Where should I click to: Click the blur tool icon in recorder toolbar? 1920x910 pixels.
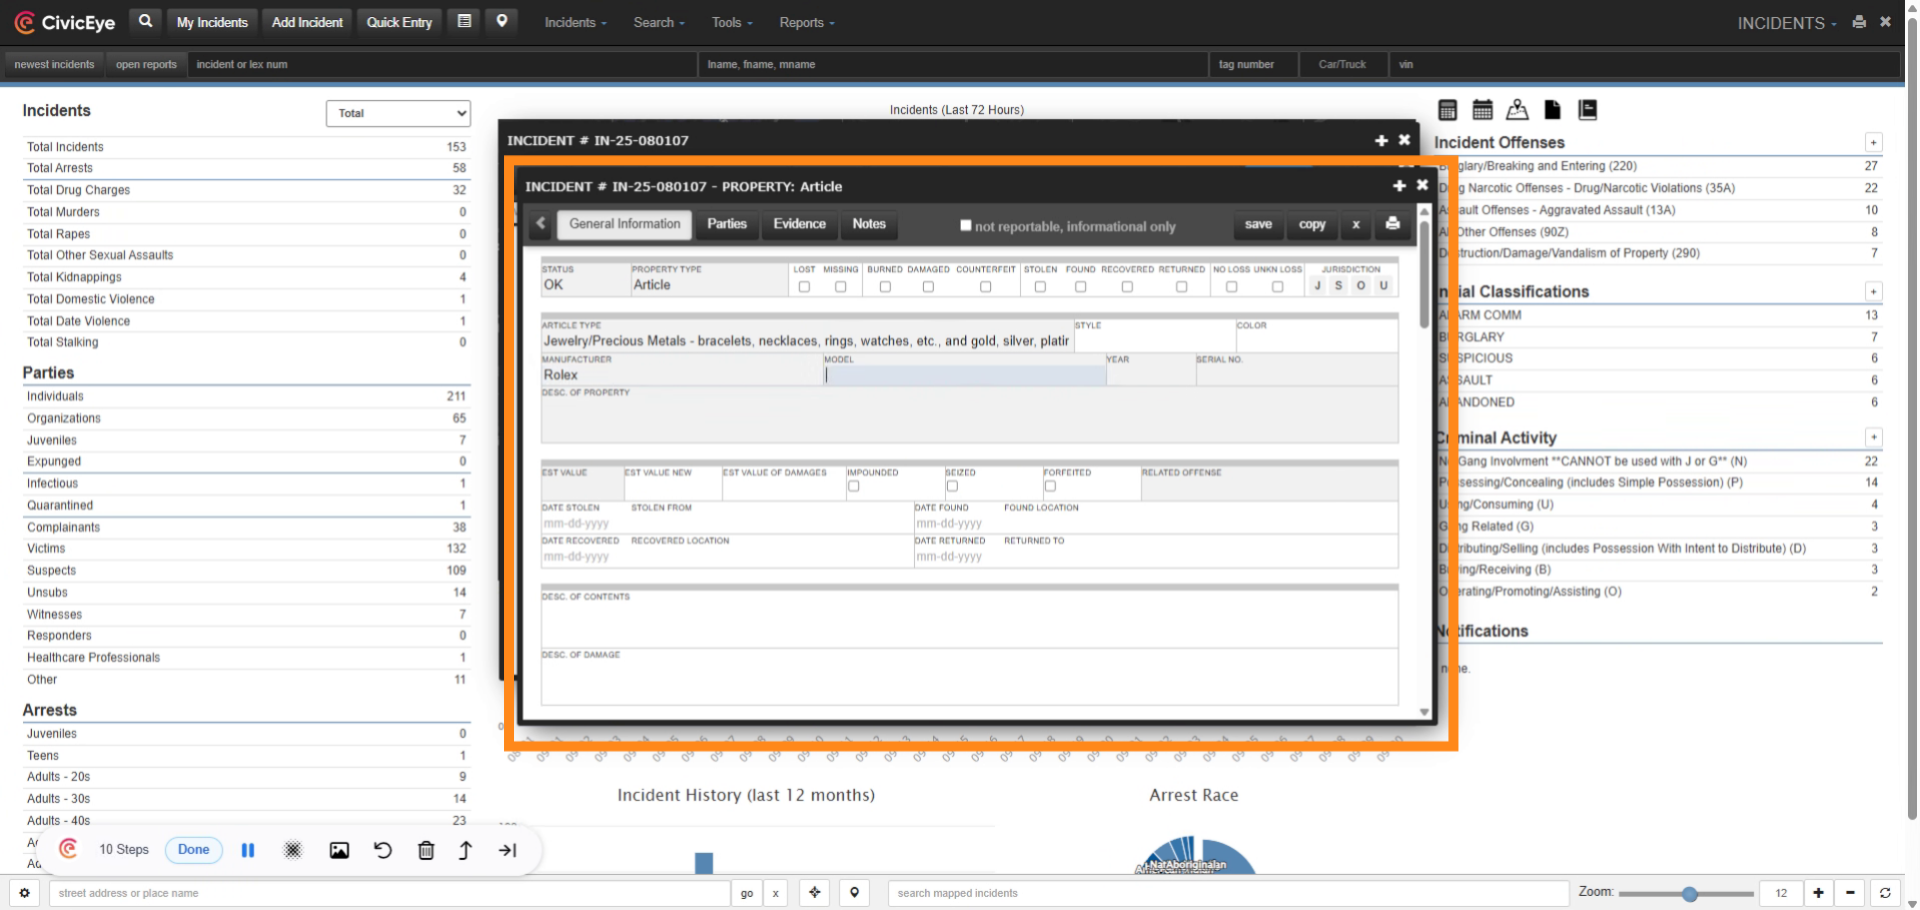click(x=293, y=850)
